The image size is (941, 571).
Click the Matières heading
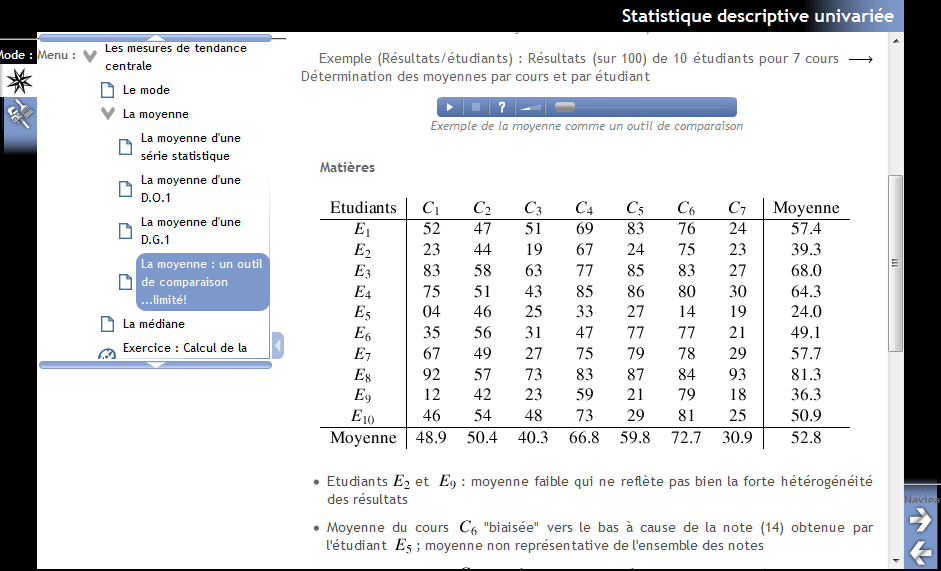point(347,168)
